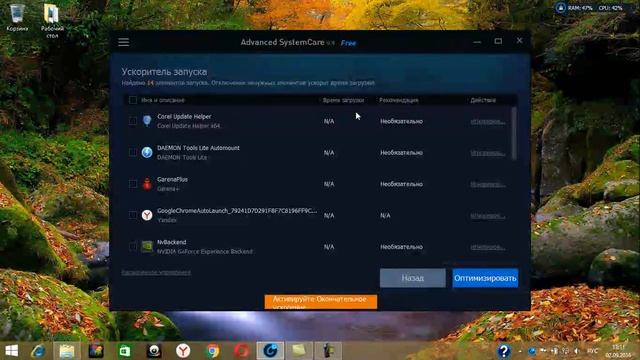This screenshot has height=360, width=640.
Task: Click the DAEMON Tools Lite lightning icon
Action: pyautogui.click(x=147, y=152)
